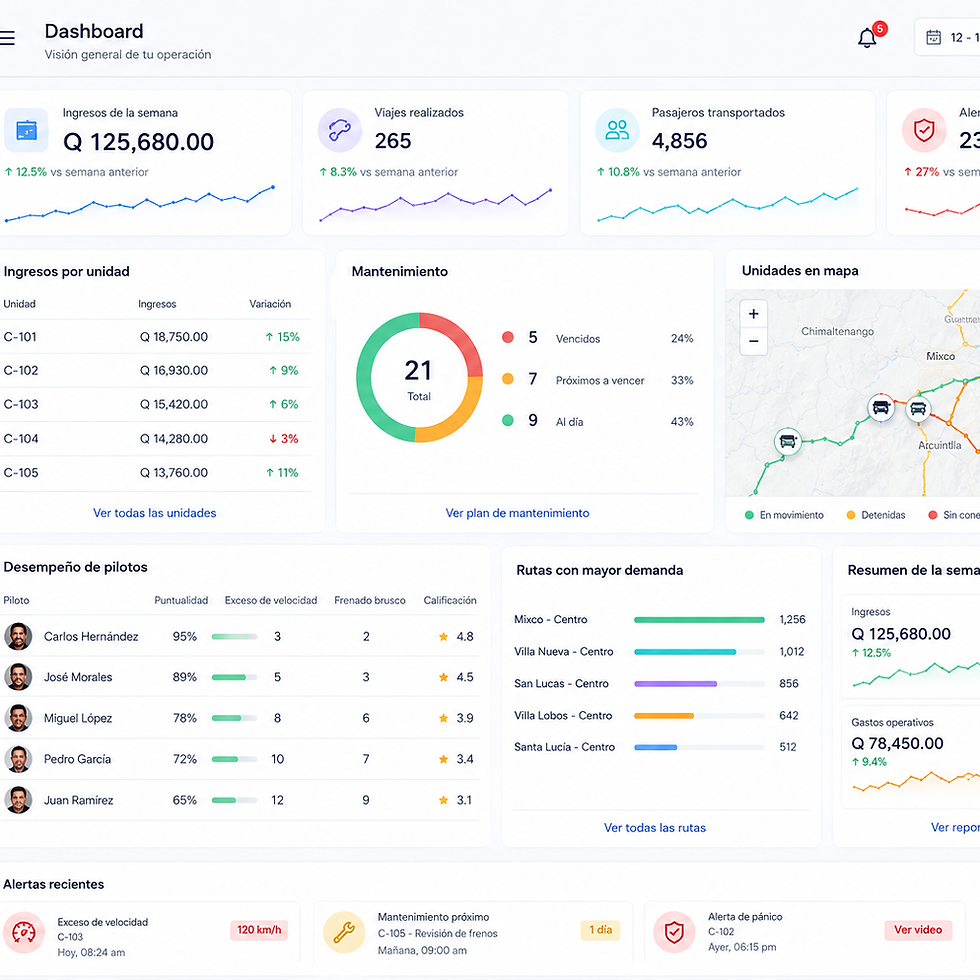Click the orange Próximos a vencer legend dot
The height and width of the screenshot is (980, 980).
[x=508, y=379]
